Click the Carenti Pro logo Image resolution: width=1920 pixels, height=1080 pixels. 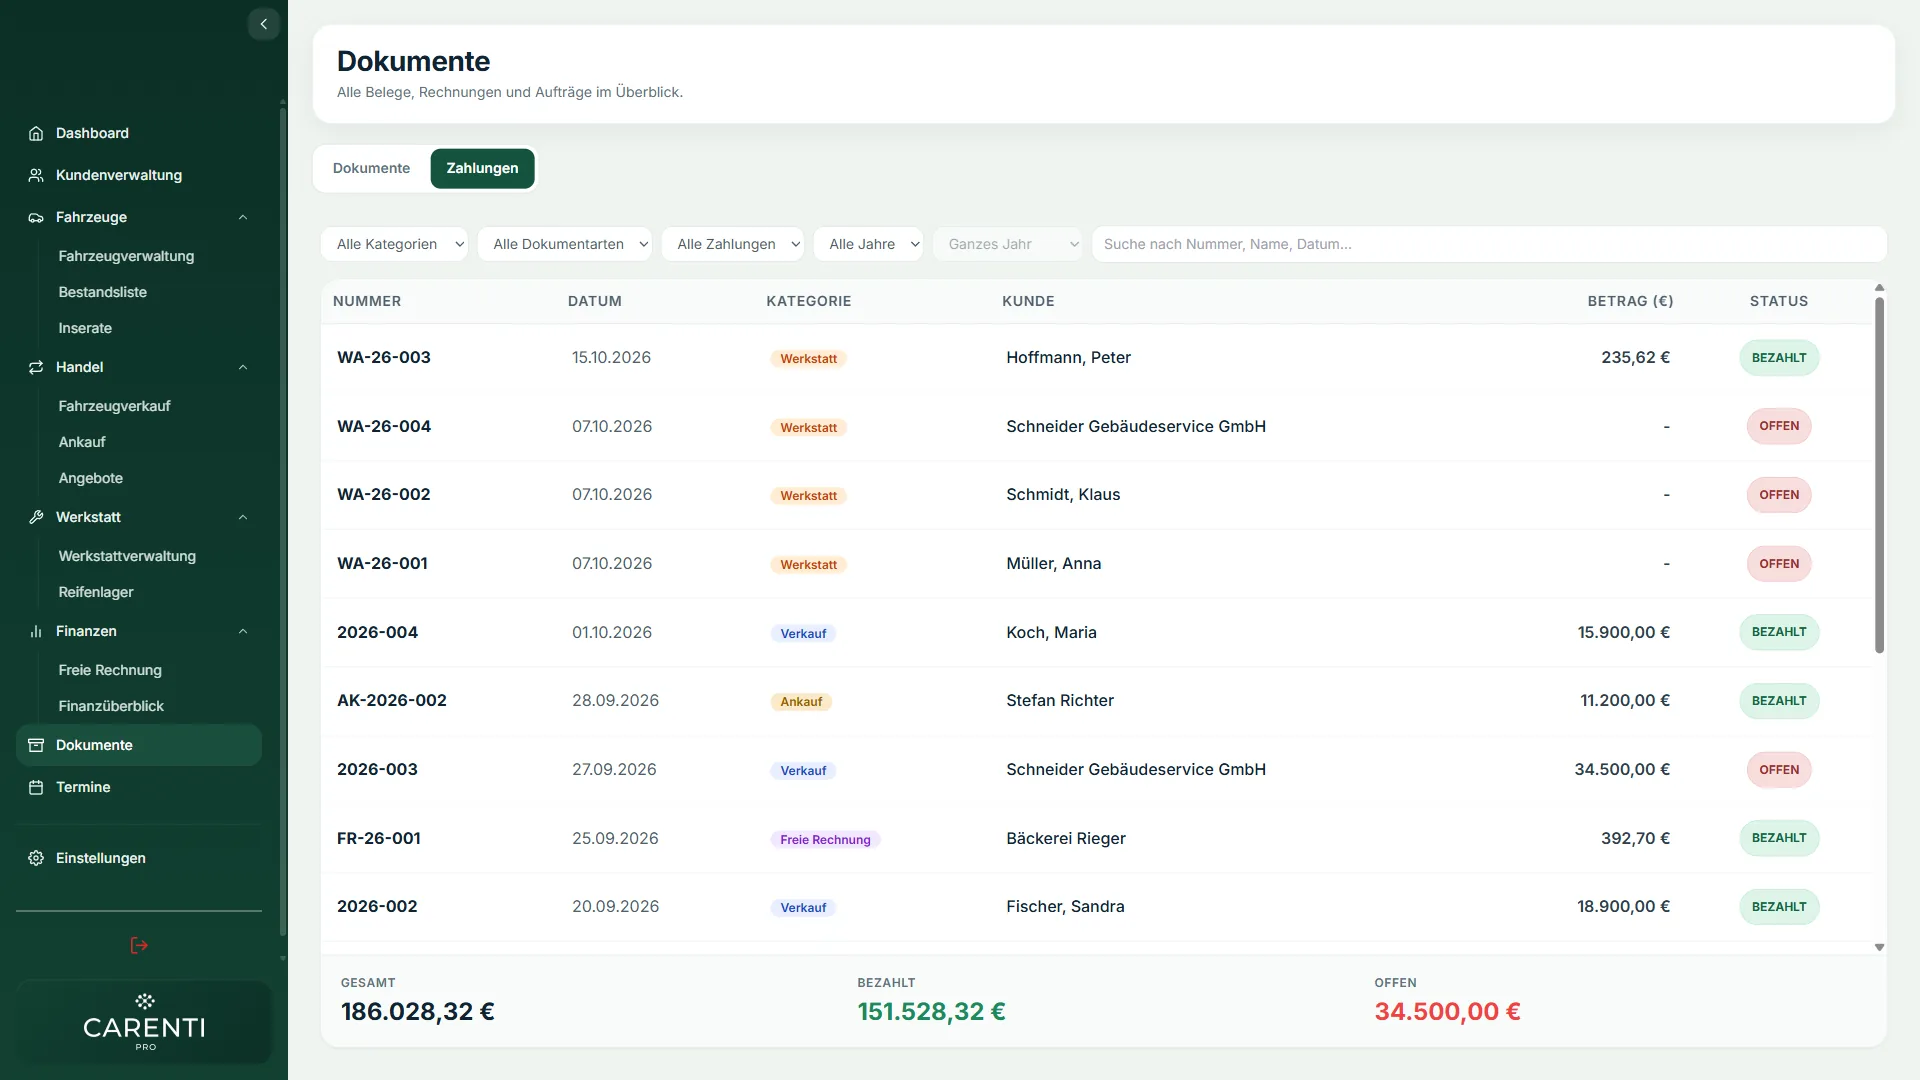(x=144, y=1021)
